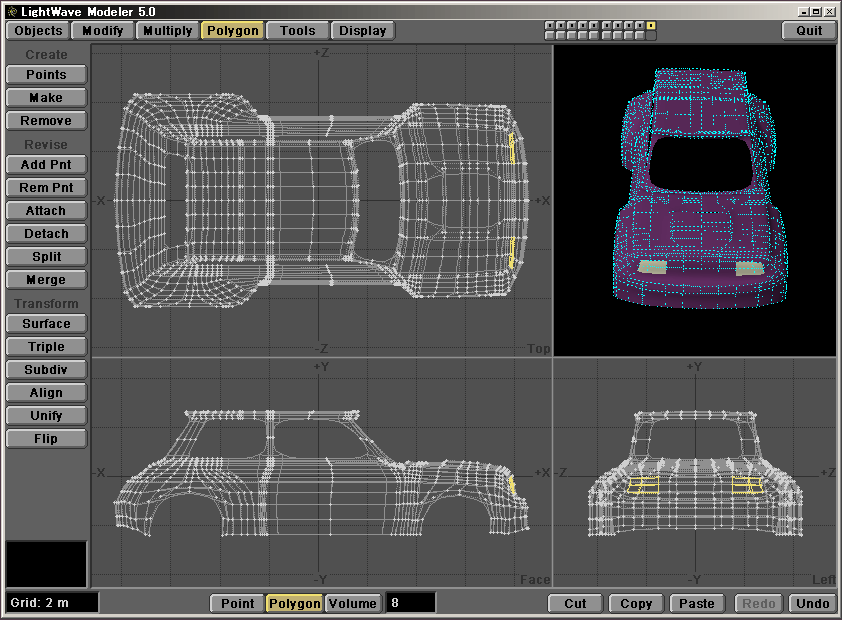
Task: Click the Quit button
Action: pos(809,30)
